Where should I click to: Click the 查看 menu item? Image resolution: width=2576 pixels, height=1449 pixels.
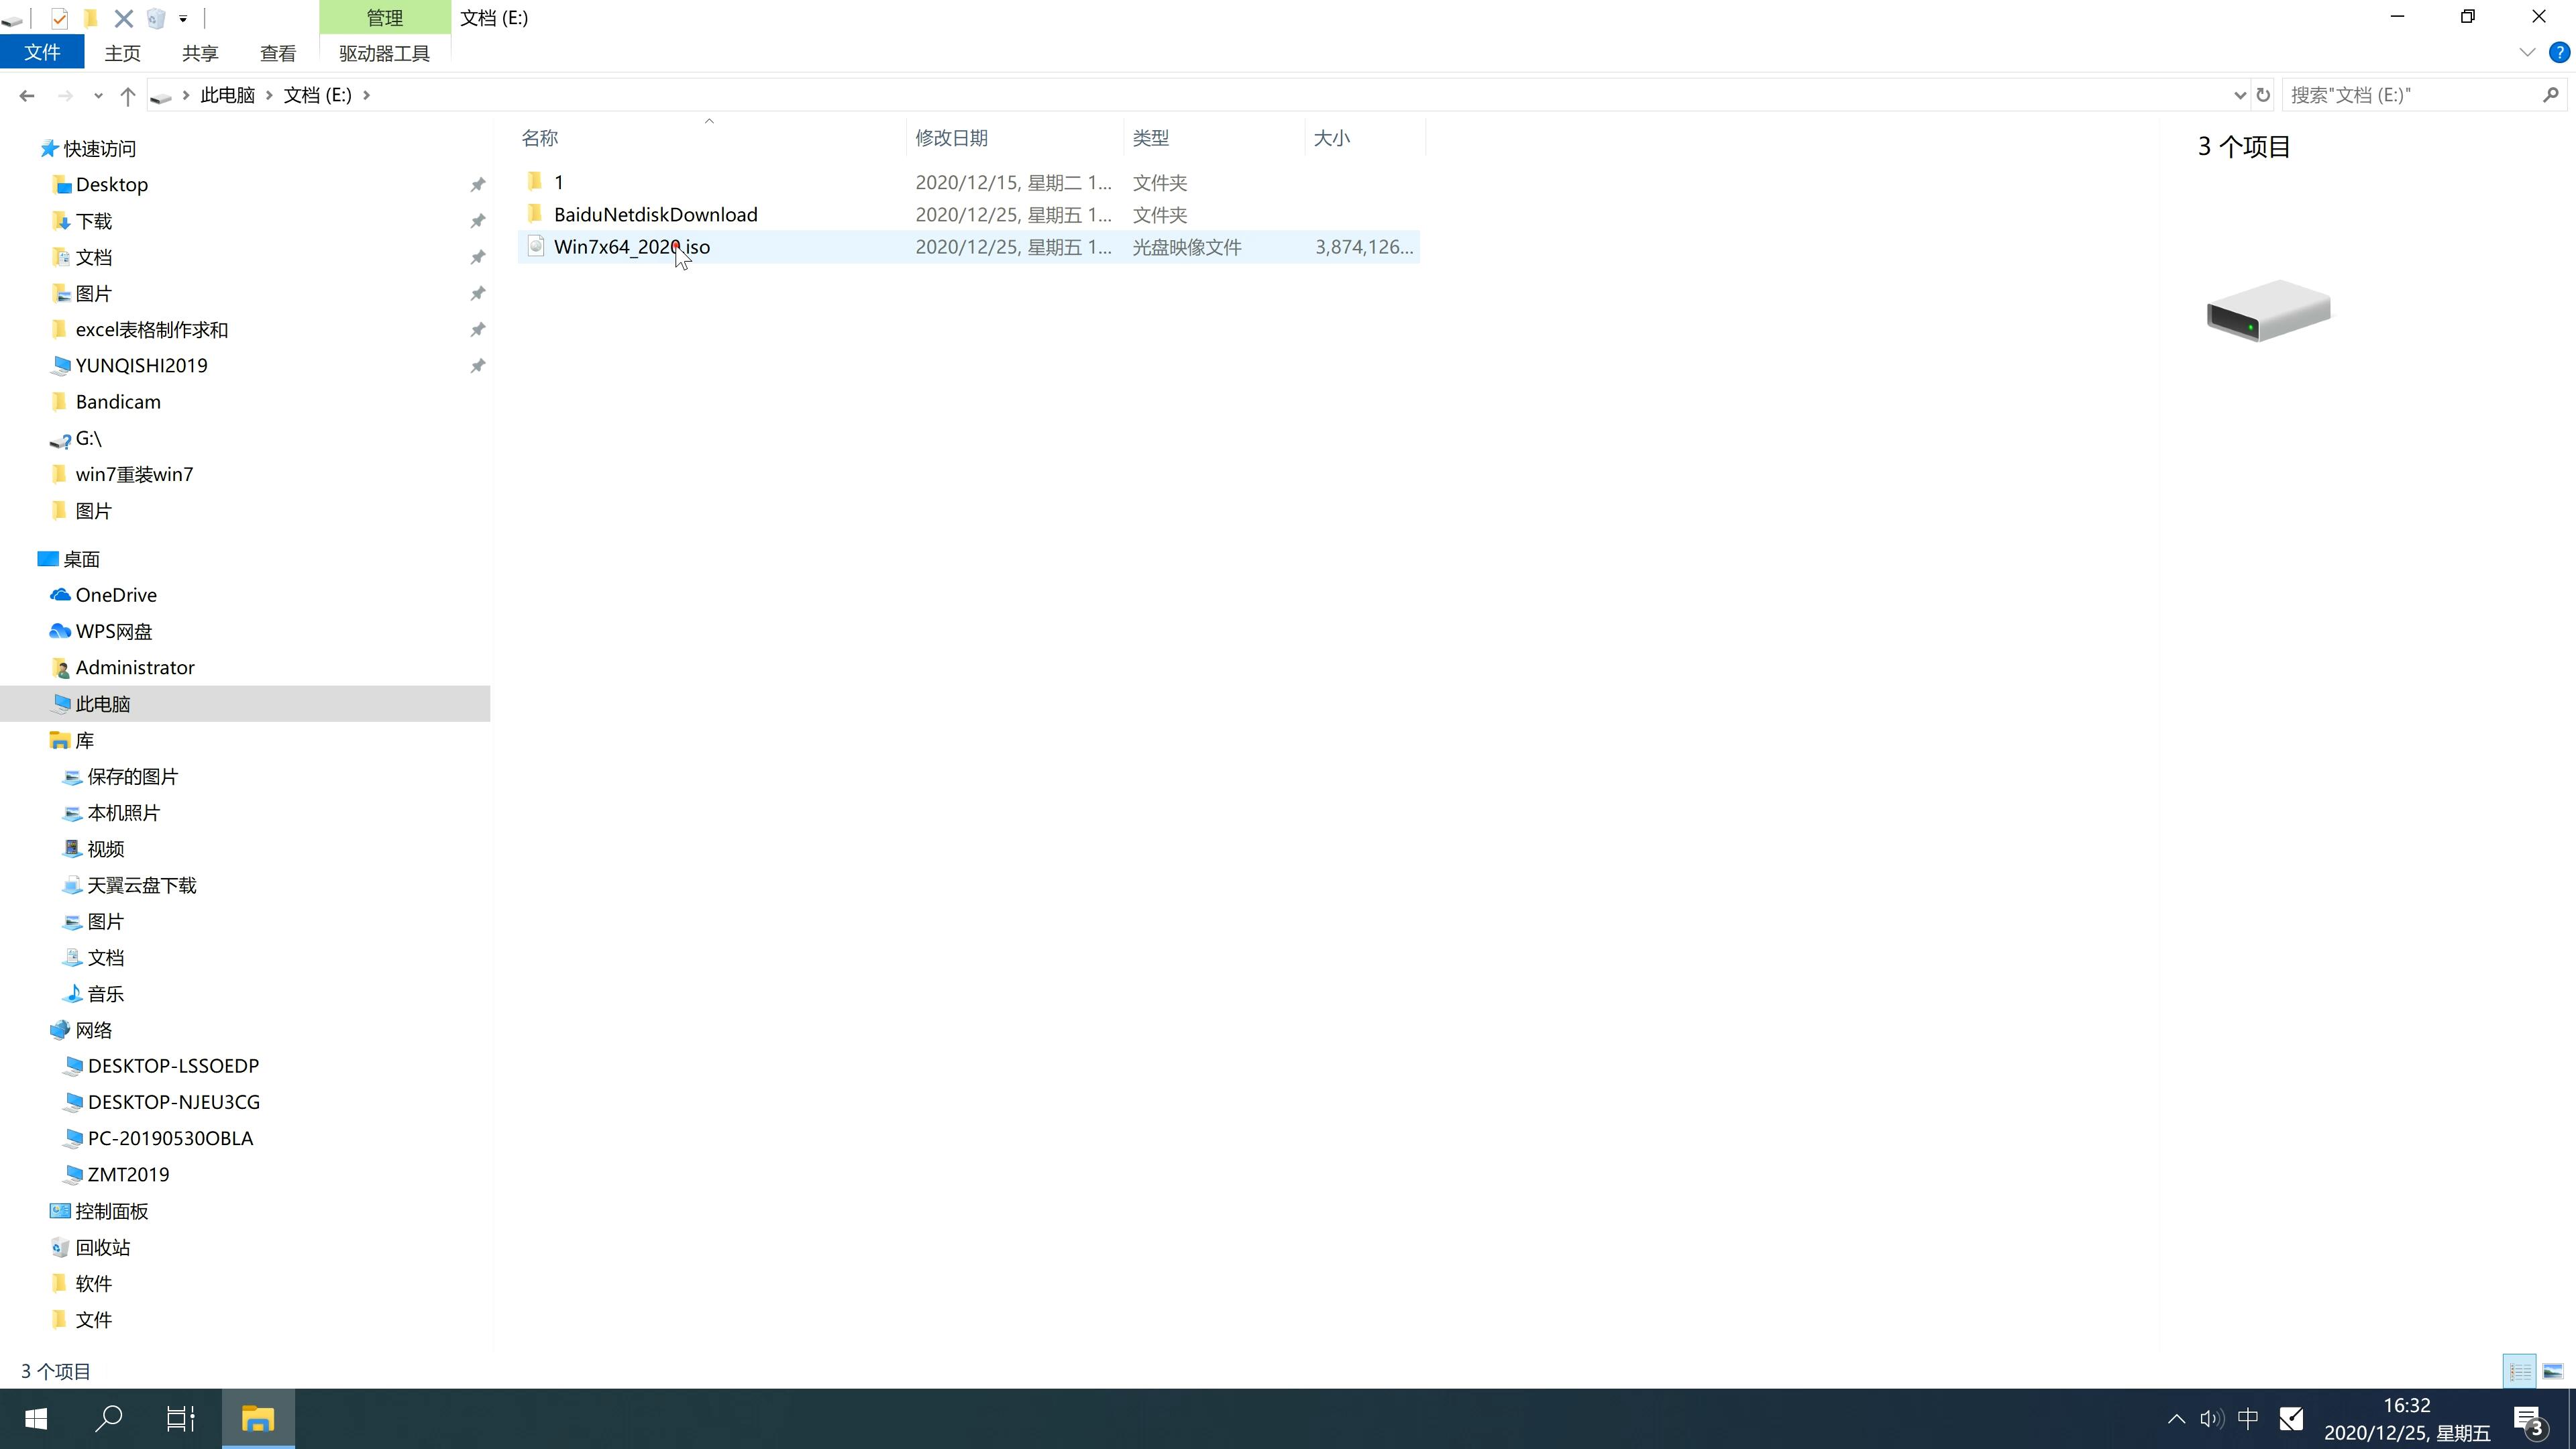pos(278,53)
